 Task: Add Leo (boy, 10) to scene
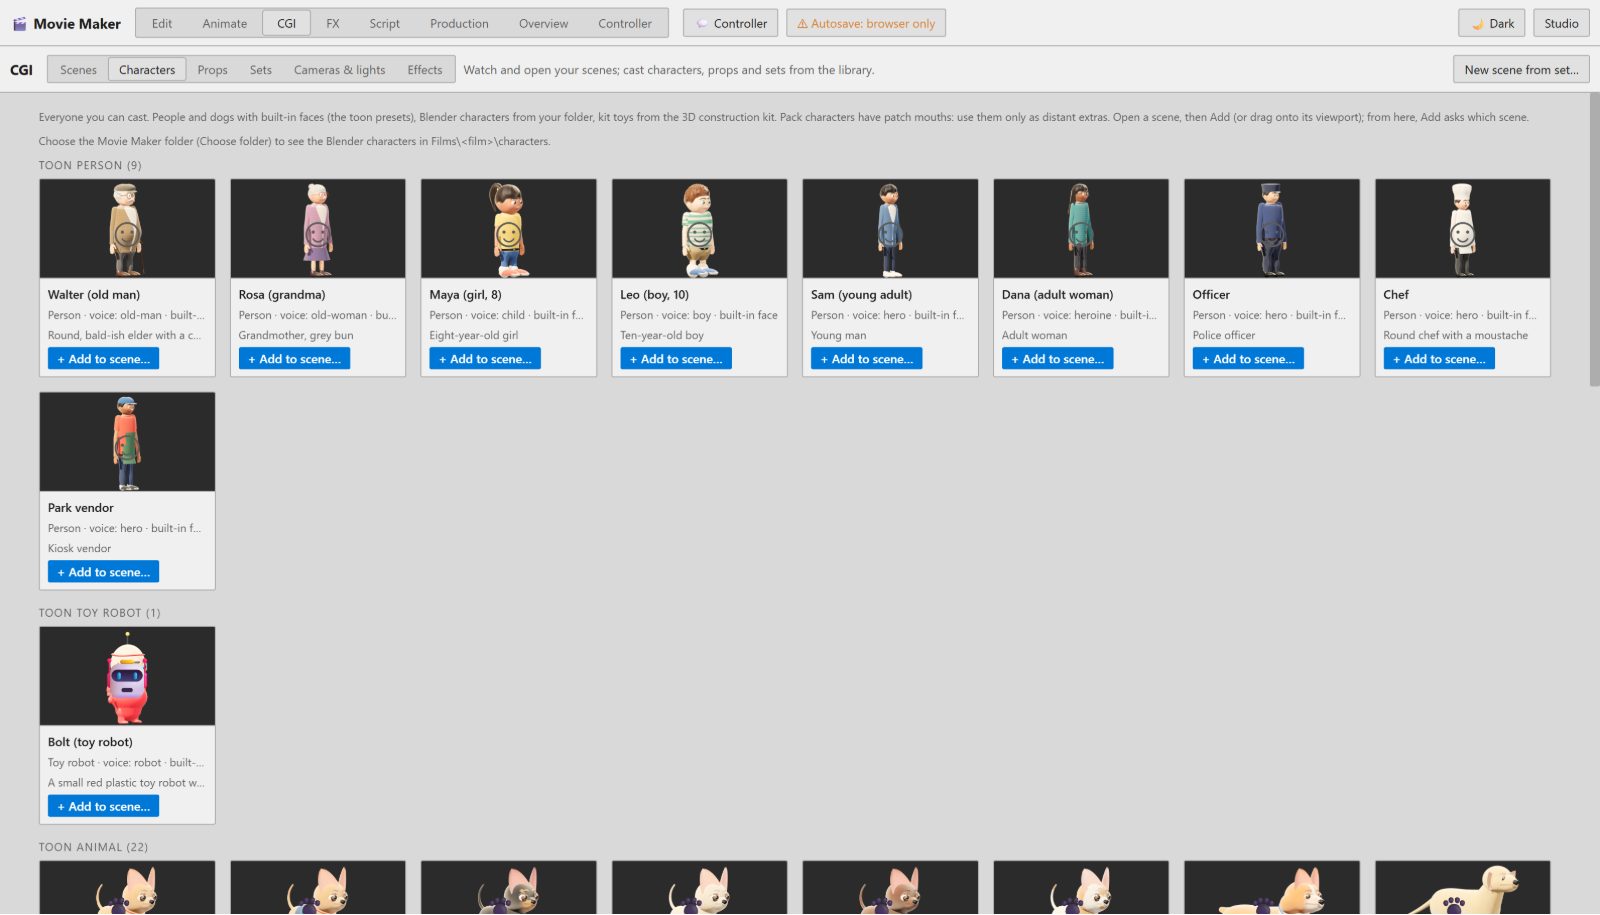point(676,359)
